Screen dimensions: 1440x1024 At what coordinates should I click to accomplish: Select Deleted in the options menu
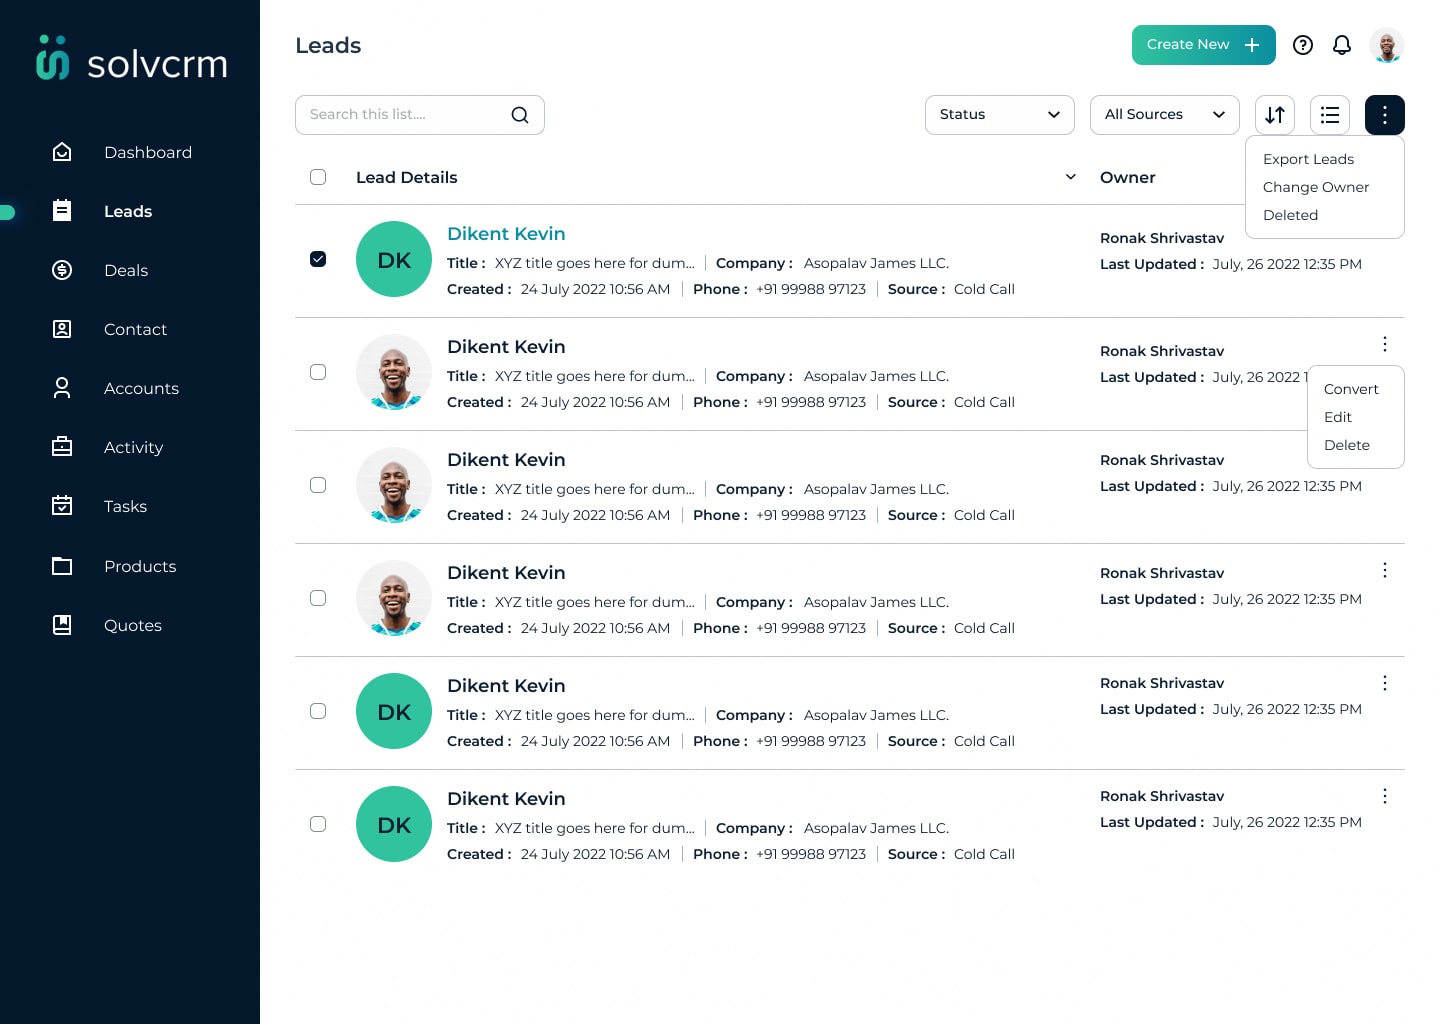[x=1290, y=215]
